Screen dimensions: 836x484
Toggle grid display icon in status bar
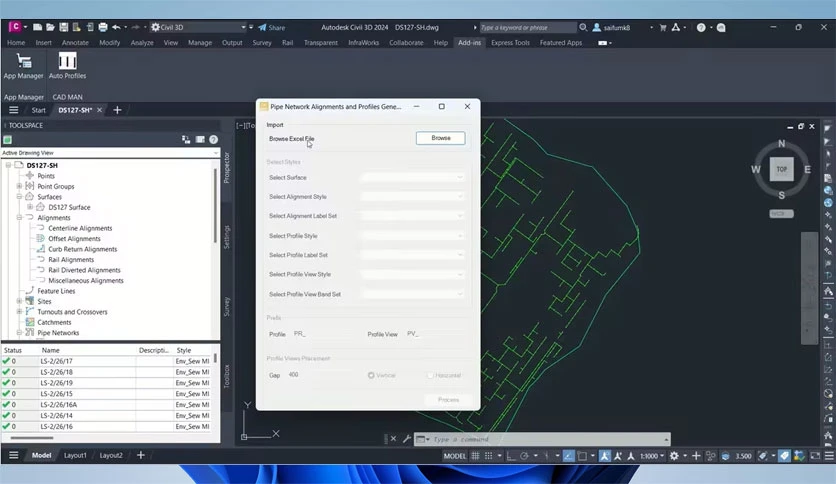pyautogui.click(x=475, y=456)
